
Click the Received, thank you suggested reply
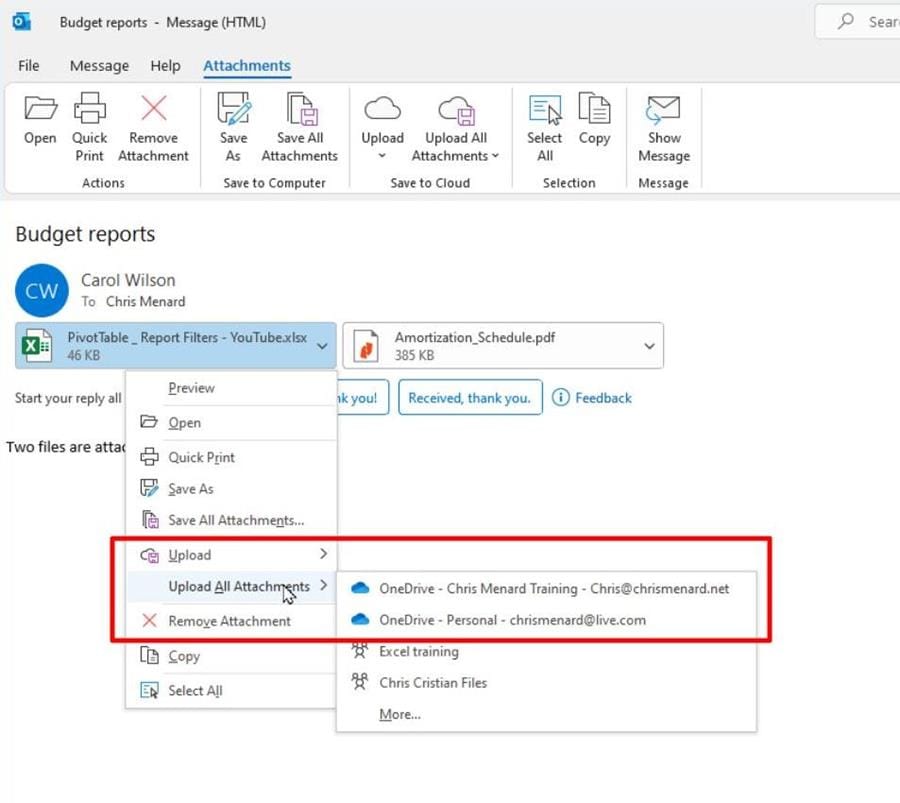(470, 397)
